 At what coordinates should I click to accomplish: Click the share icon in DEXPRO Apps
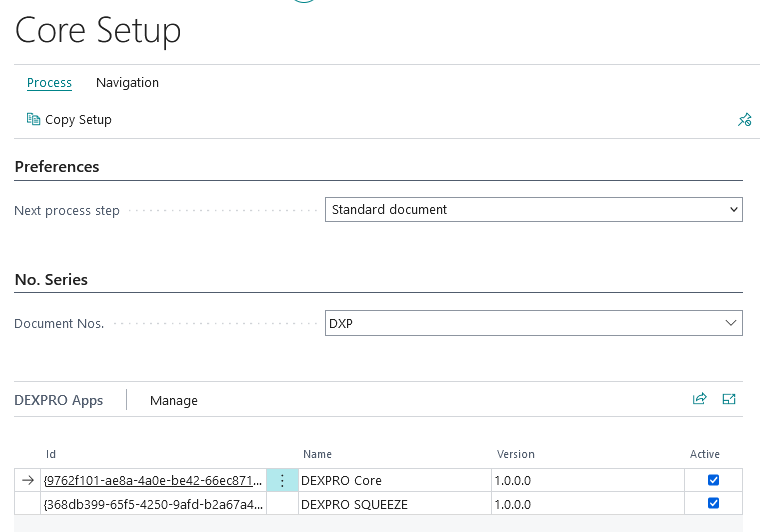pos(699,399)
